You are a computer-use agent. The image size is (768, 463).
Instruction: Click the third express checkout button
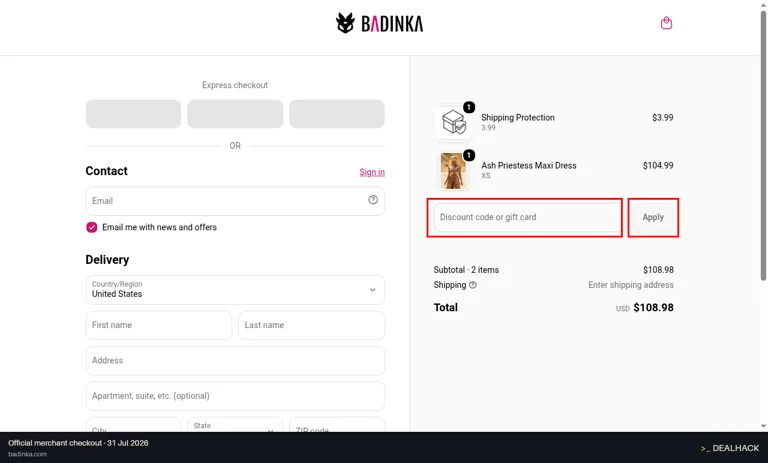(x=337, y=114)
